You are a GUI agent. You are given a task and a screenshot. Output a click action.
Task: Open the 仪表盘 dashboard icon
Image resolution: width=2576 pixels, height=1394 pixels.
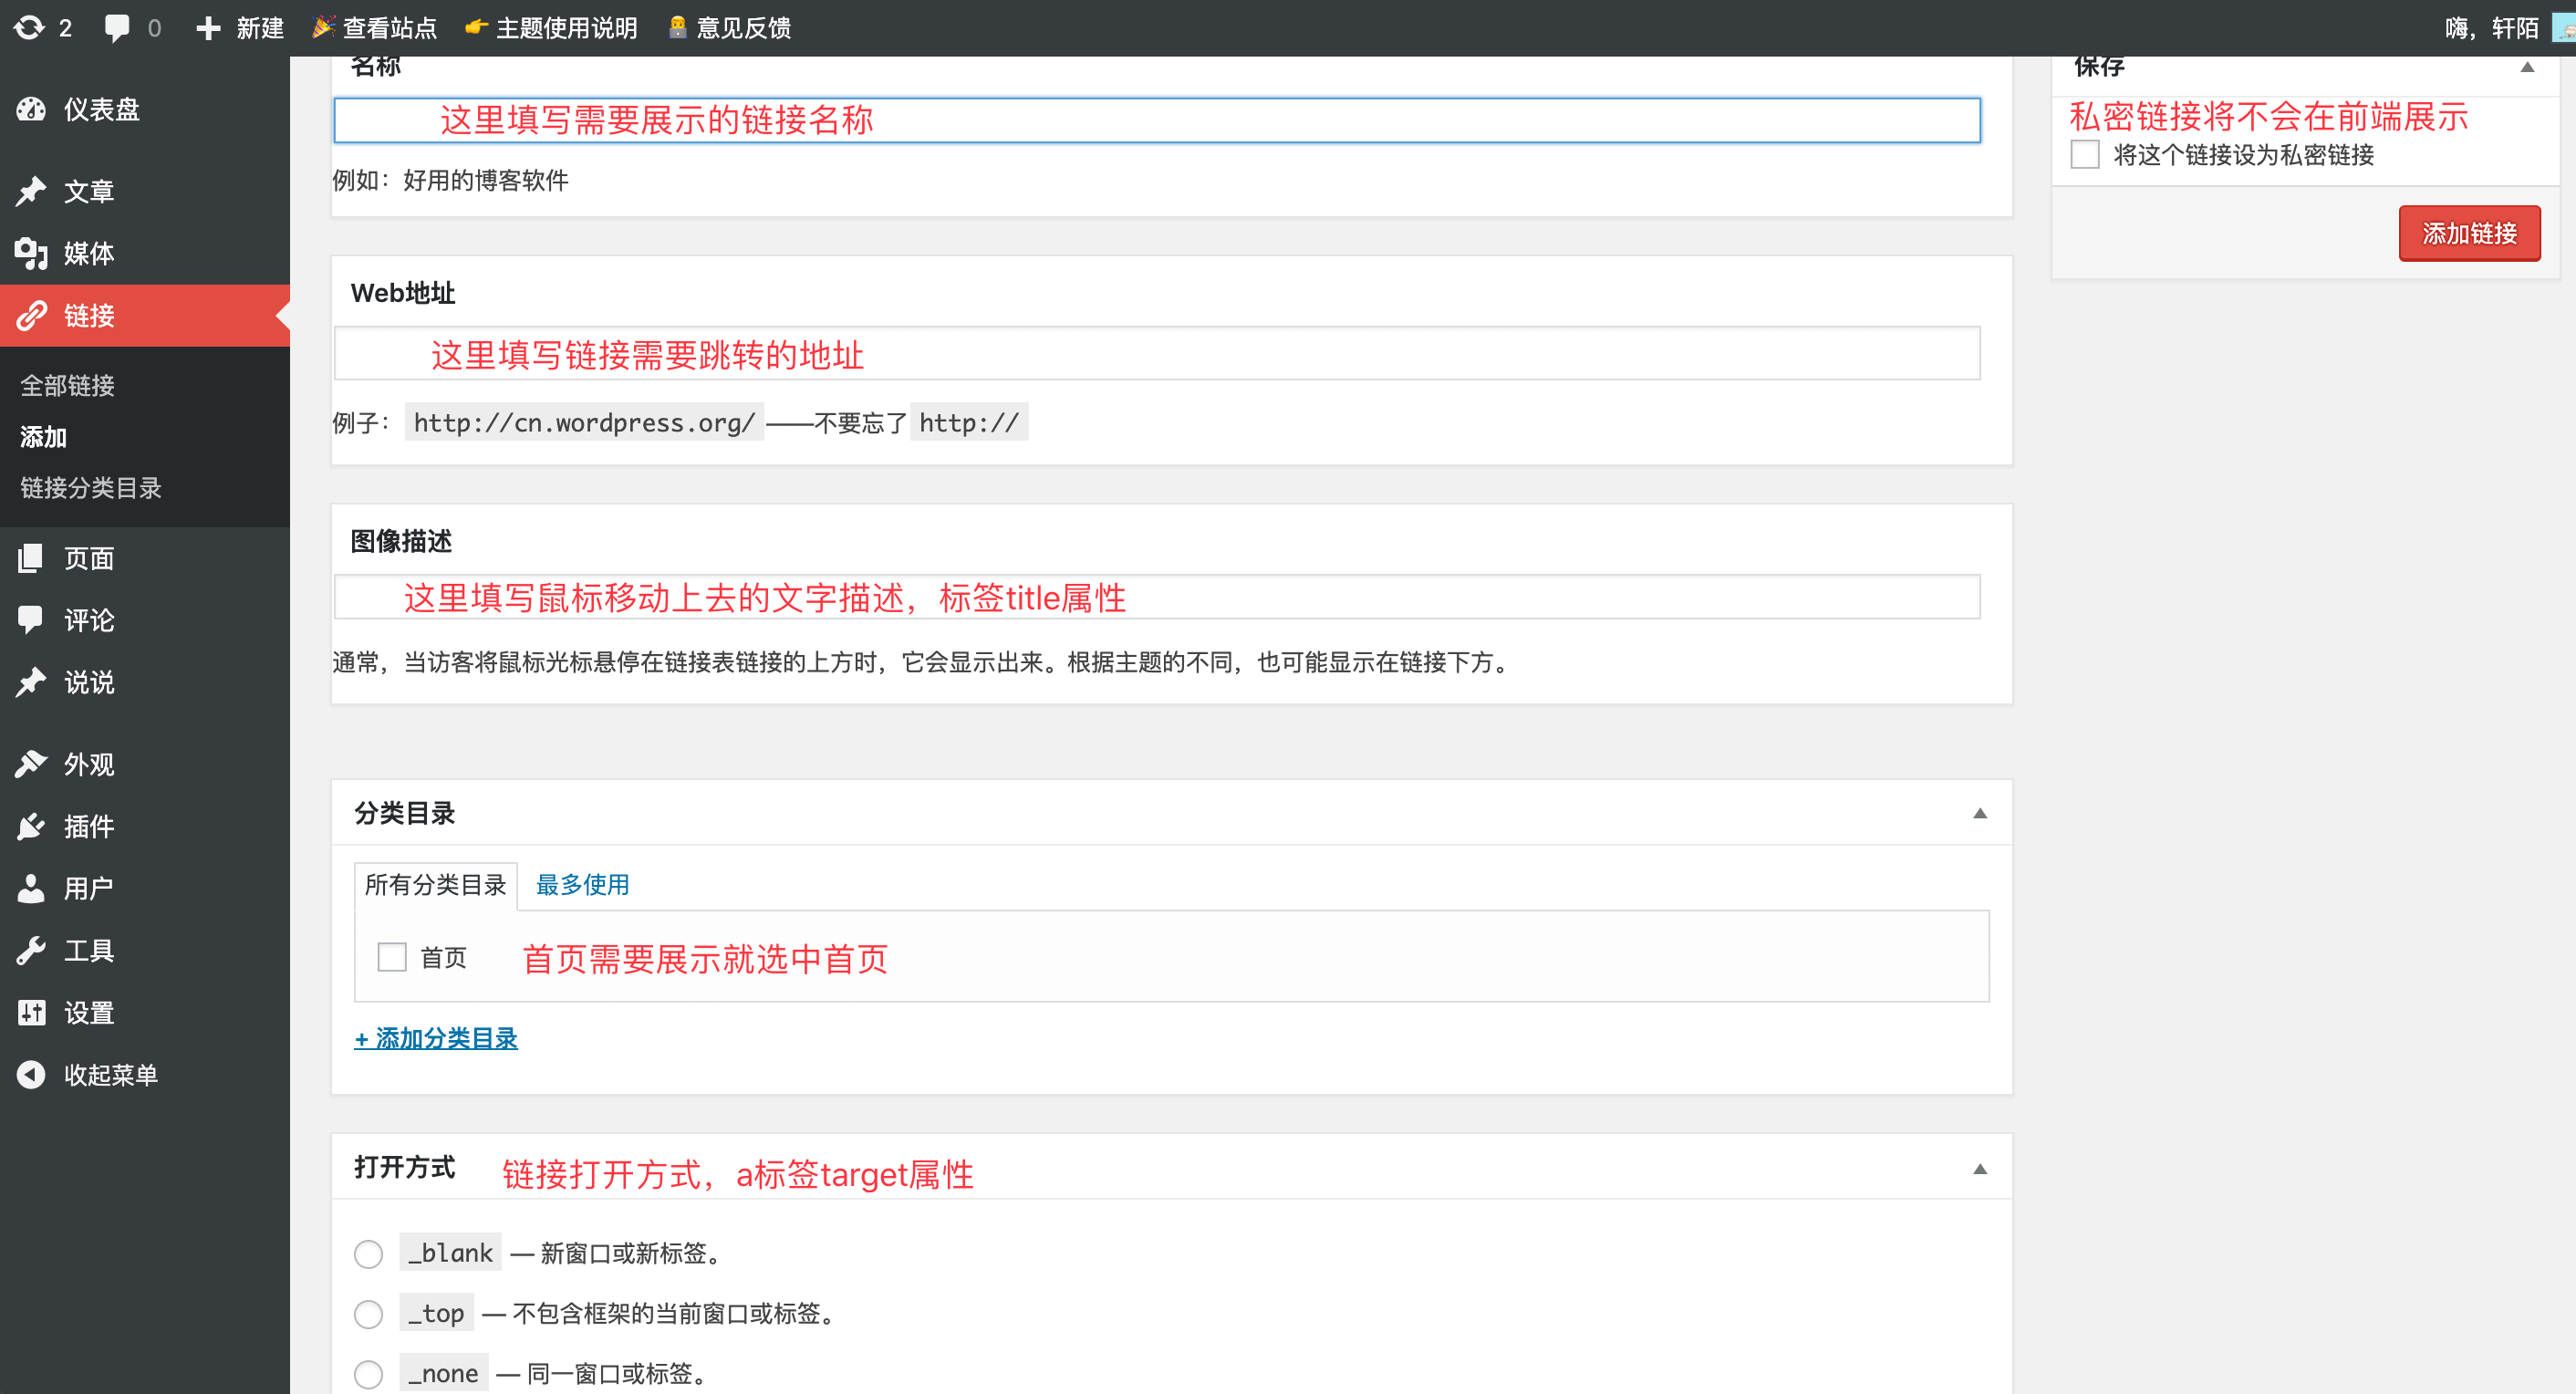[x=31, y=110]
